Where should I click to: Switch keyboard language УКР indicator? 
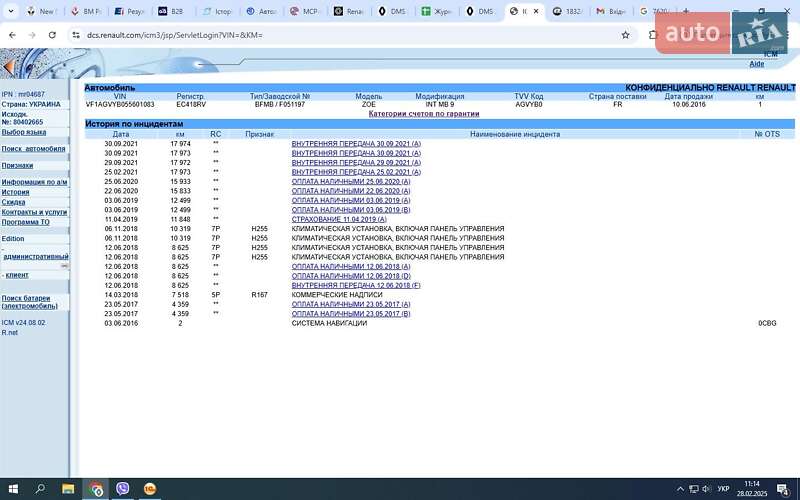pyautogui.click(x=723, y=489)
